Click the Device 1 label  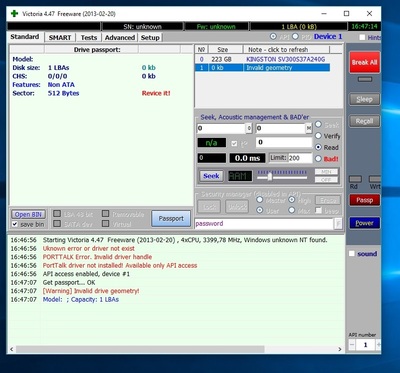pyautogui.click(x=328, y=37)
